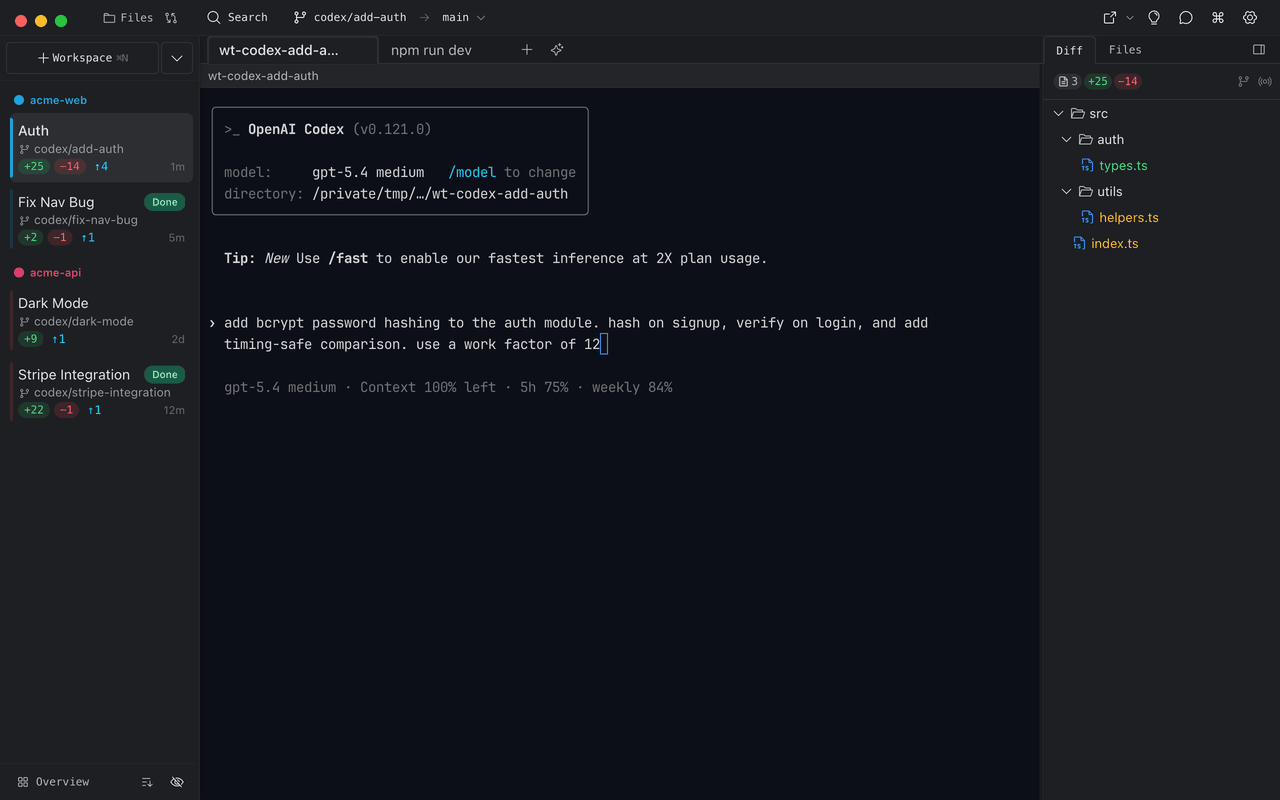Click the codex/dark-mode branch label

coord(83,321)
